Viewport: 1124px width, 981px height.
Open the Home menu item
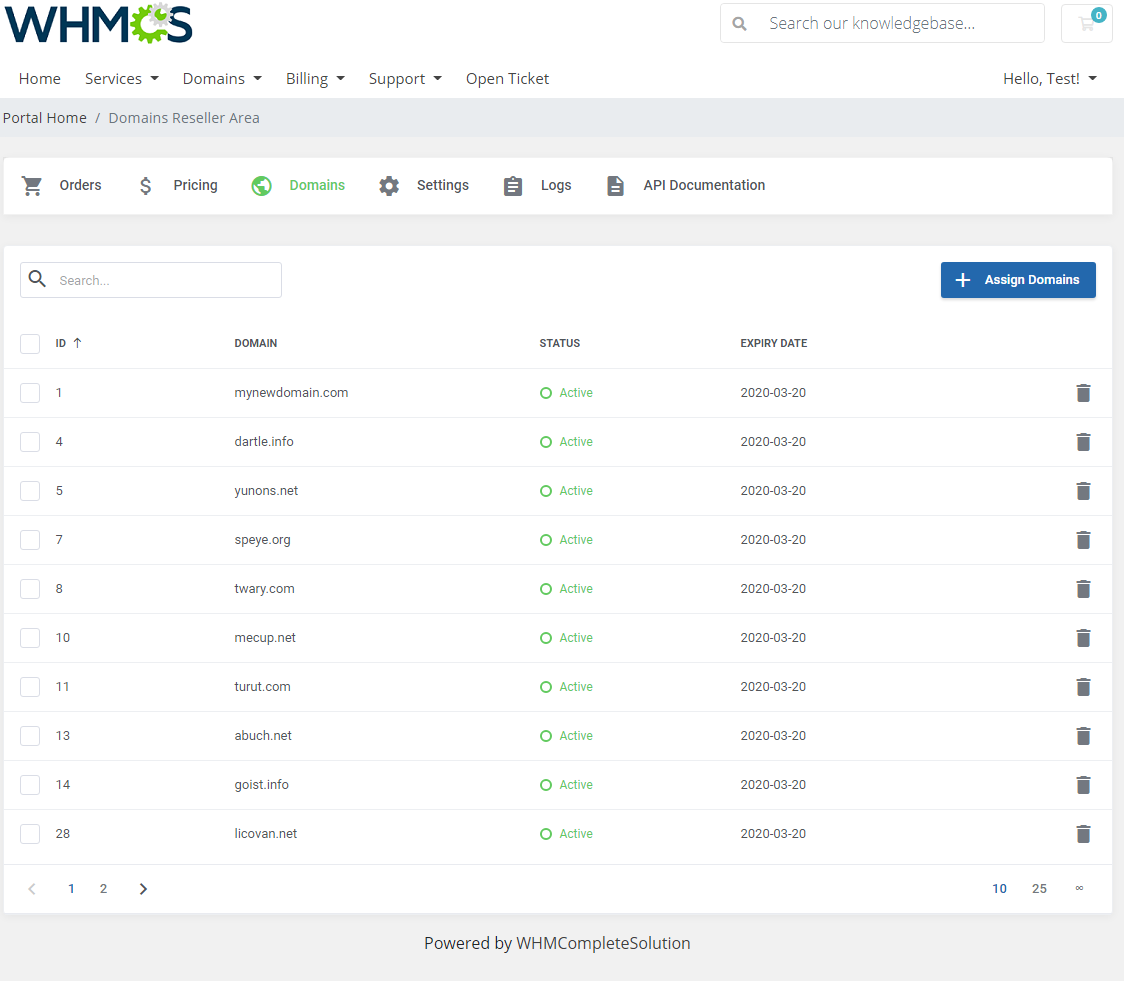point(39,79)
